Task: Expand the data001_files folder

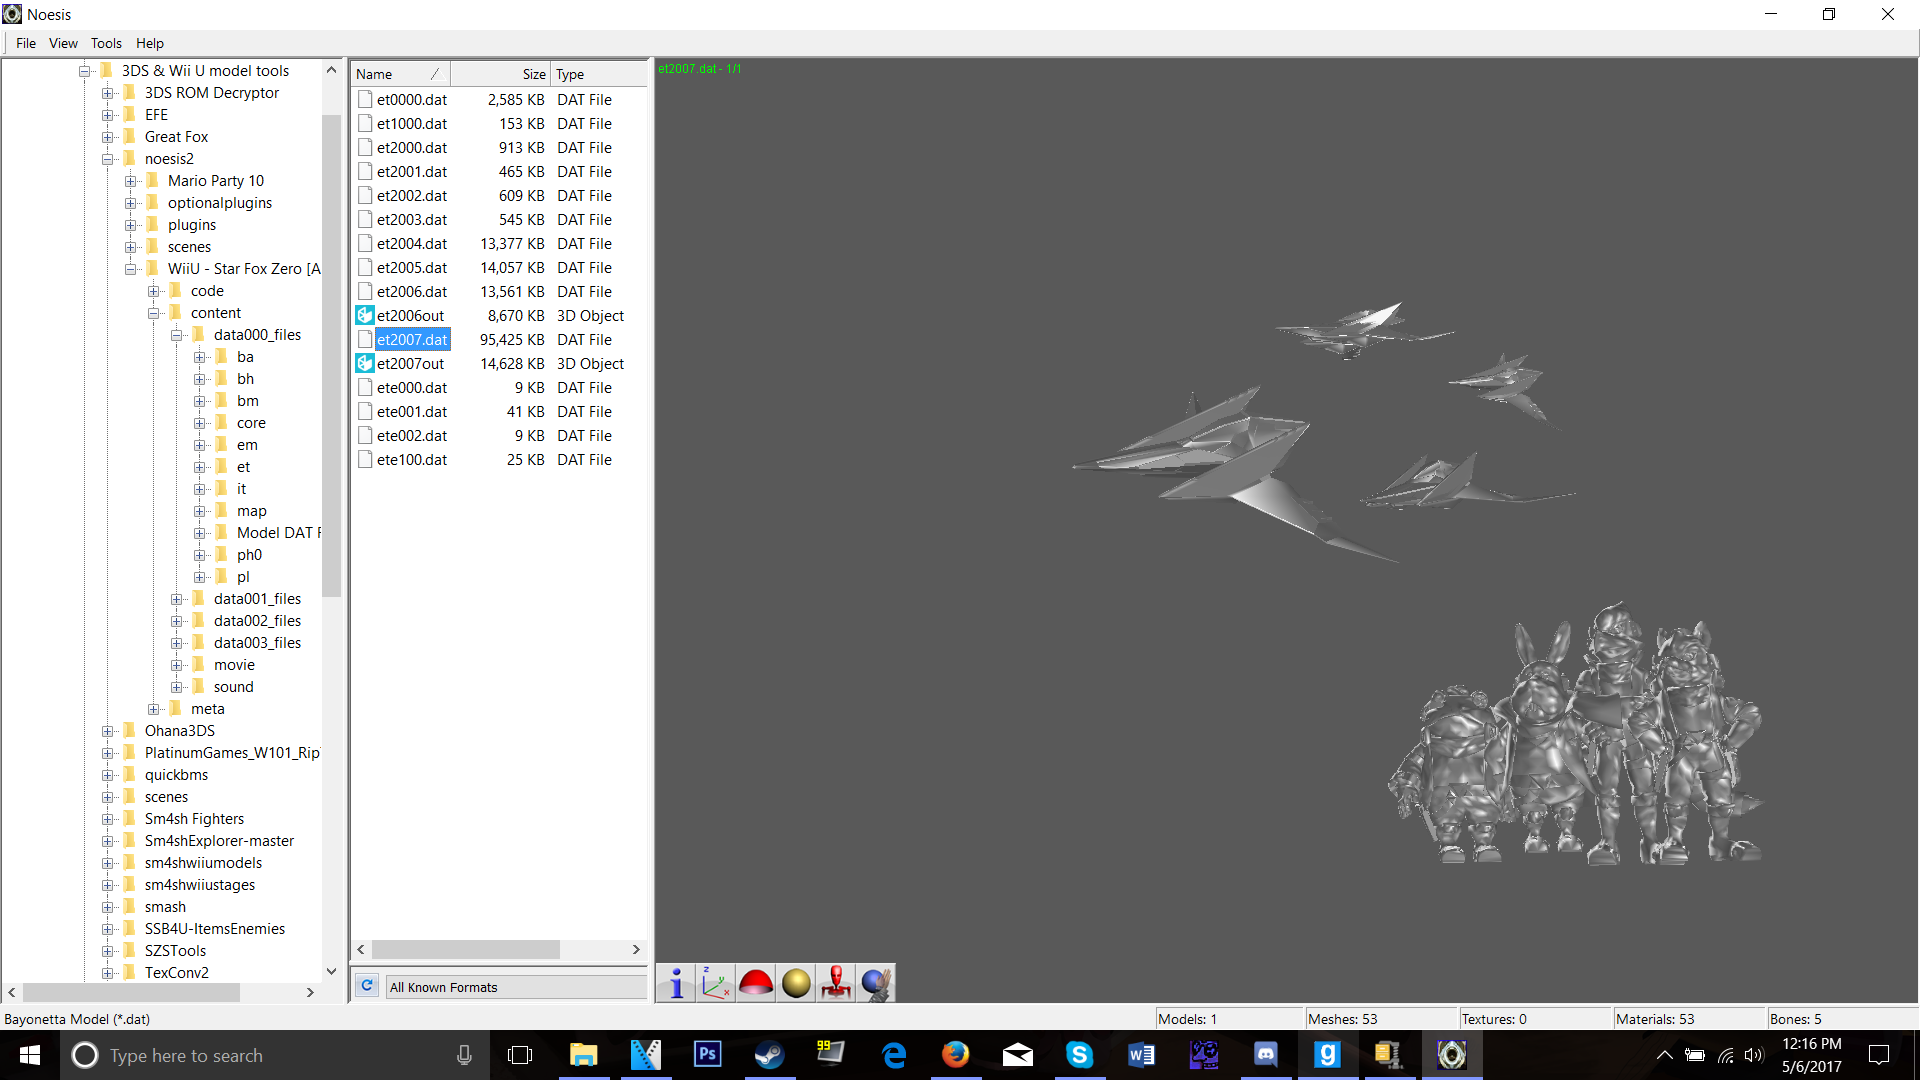Action: [x=177, y=599]
